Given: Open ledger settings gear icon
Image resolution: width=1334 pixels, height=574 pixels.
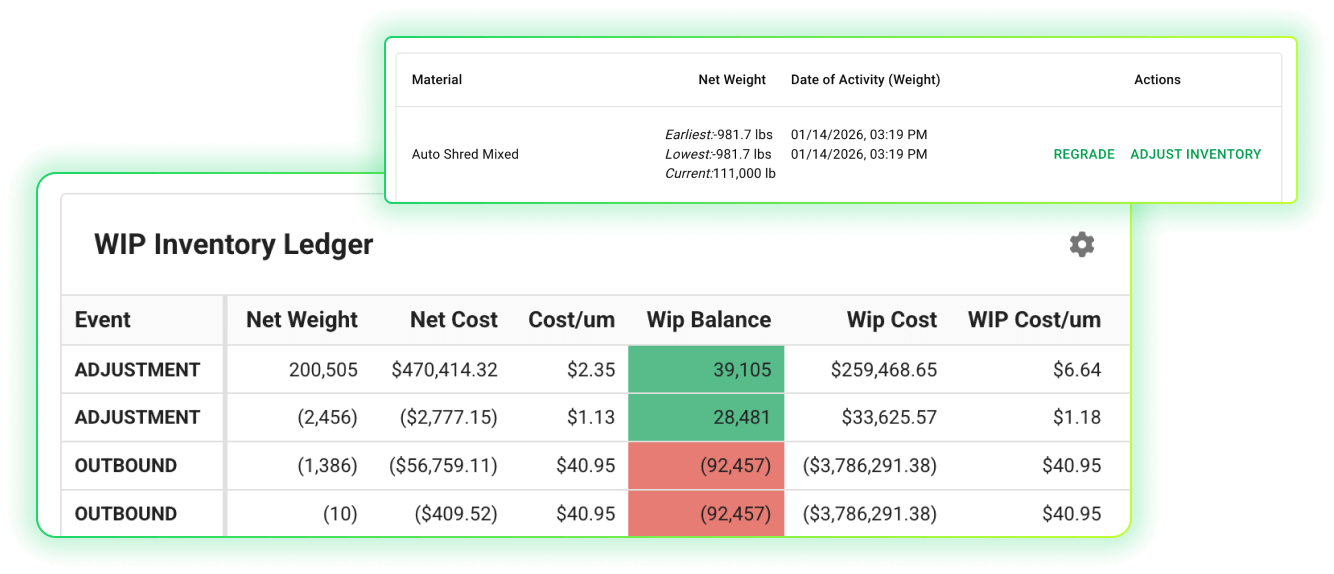Looking at the screenshot, I should click(x=1081, y=245).
